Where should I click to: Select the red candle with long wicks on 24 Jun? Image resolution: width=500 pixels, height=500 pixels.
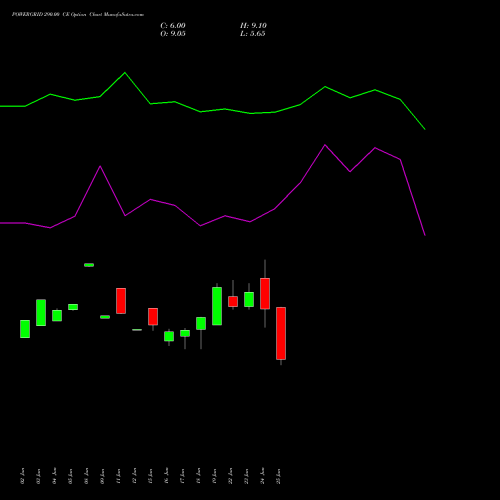[265, 293]
